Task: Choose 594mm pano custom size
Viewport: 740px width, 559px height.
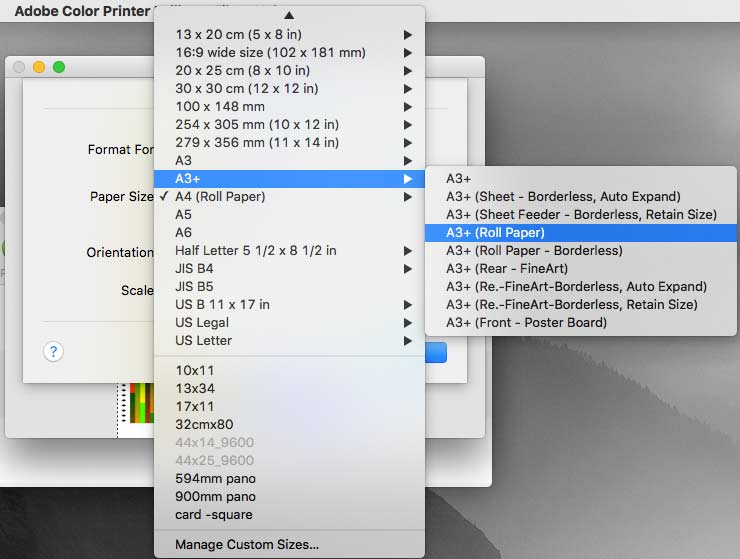Action: (x=289, y=479)
